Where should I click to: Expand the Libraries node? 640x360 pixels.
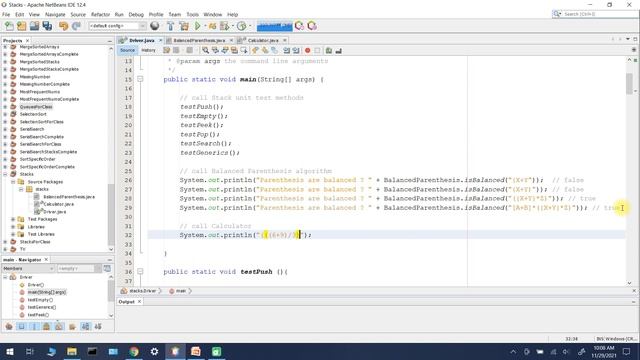pos(13,227)
